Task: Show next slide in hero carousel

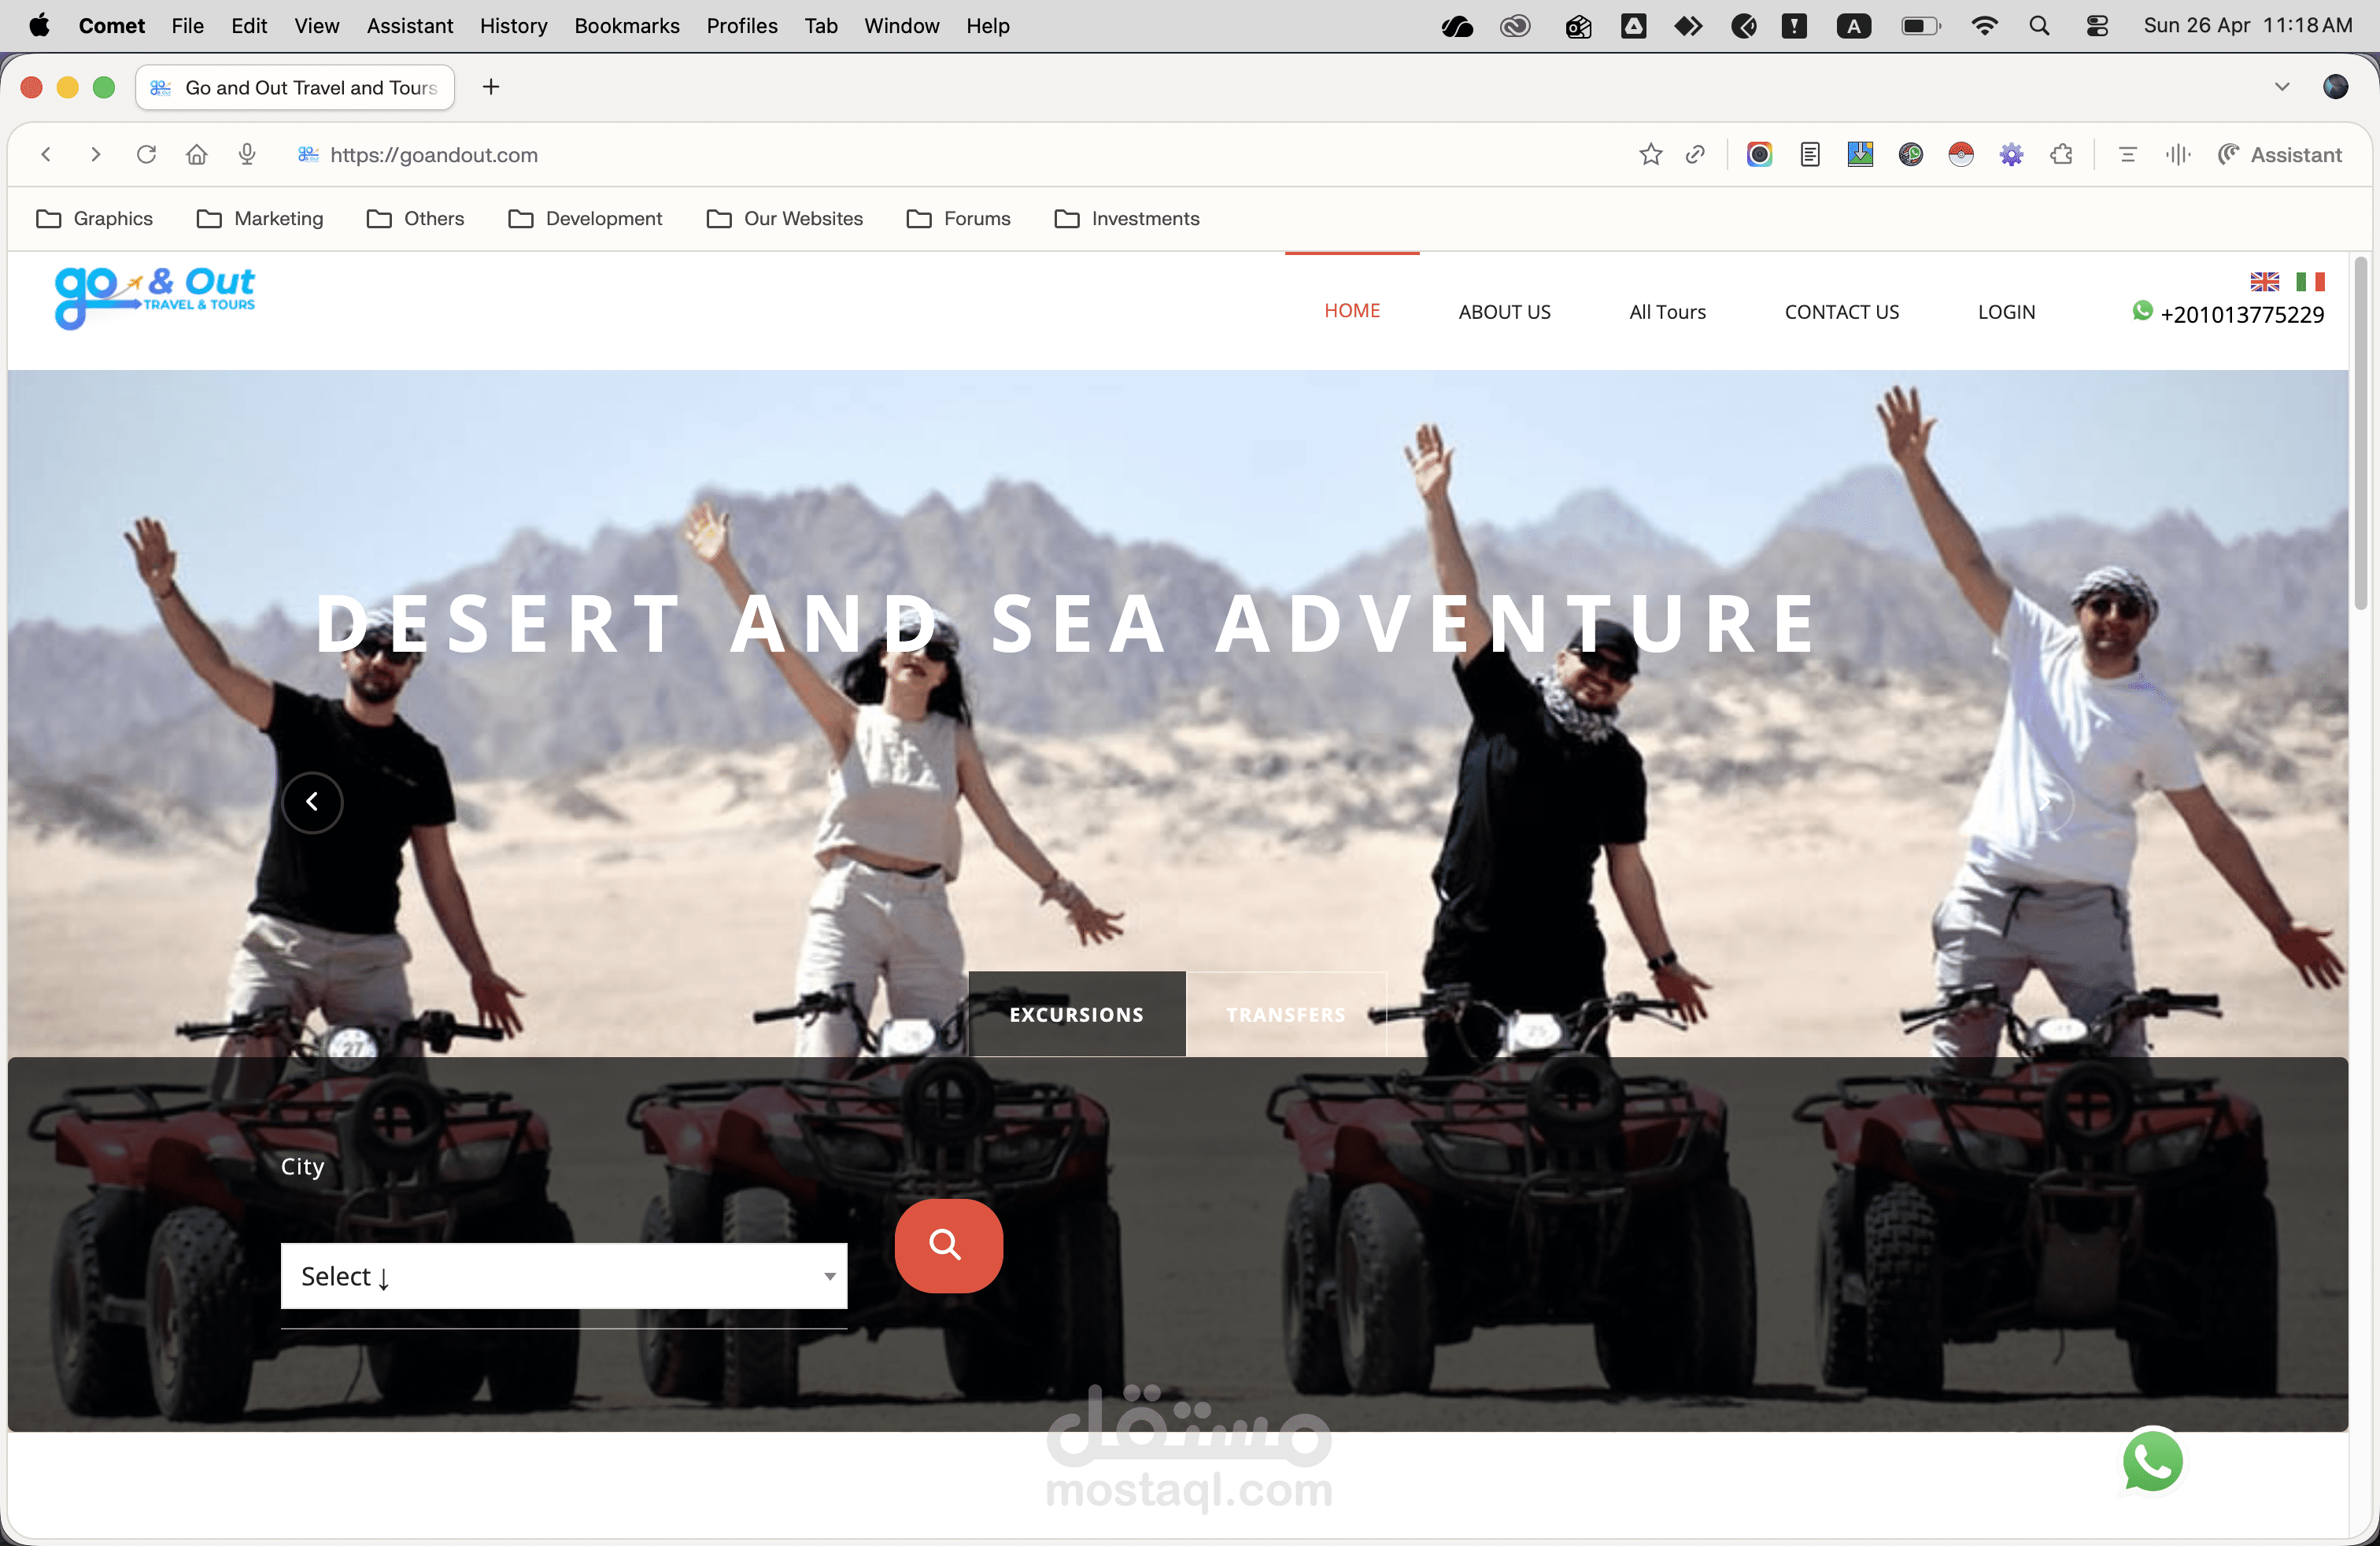Action: click(2045, 802)
